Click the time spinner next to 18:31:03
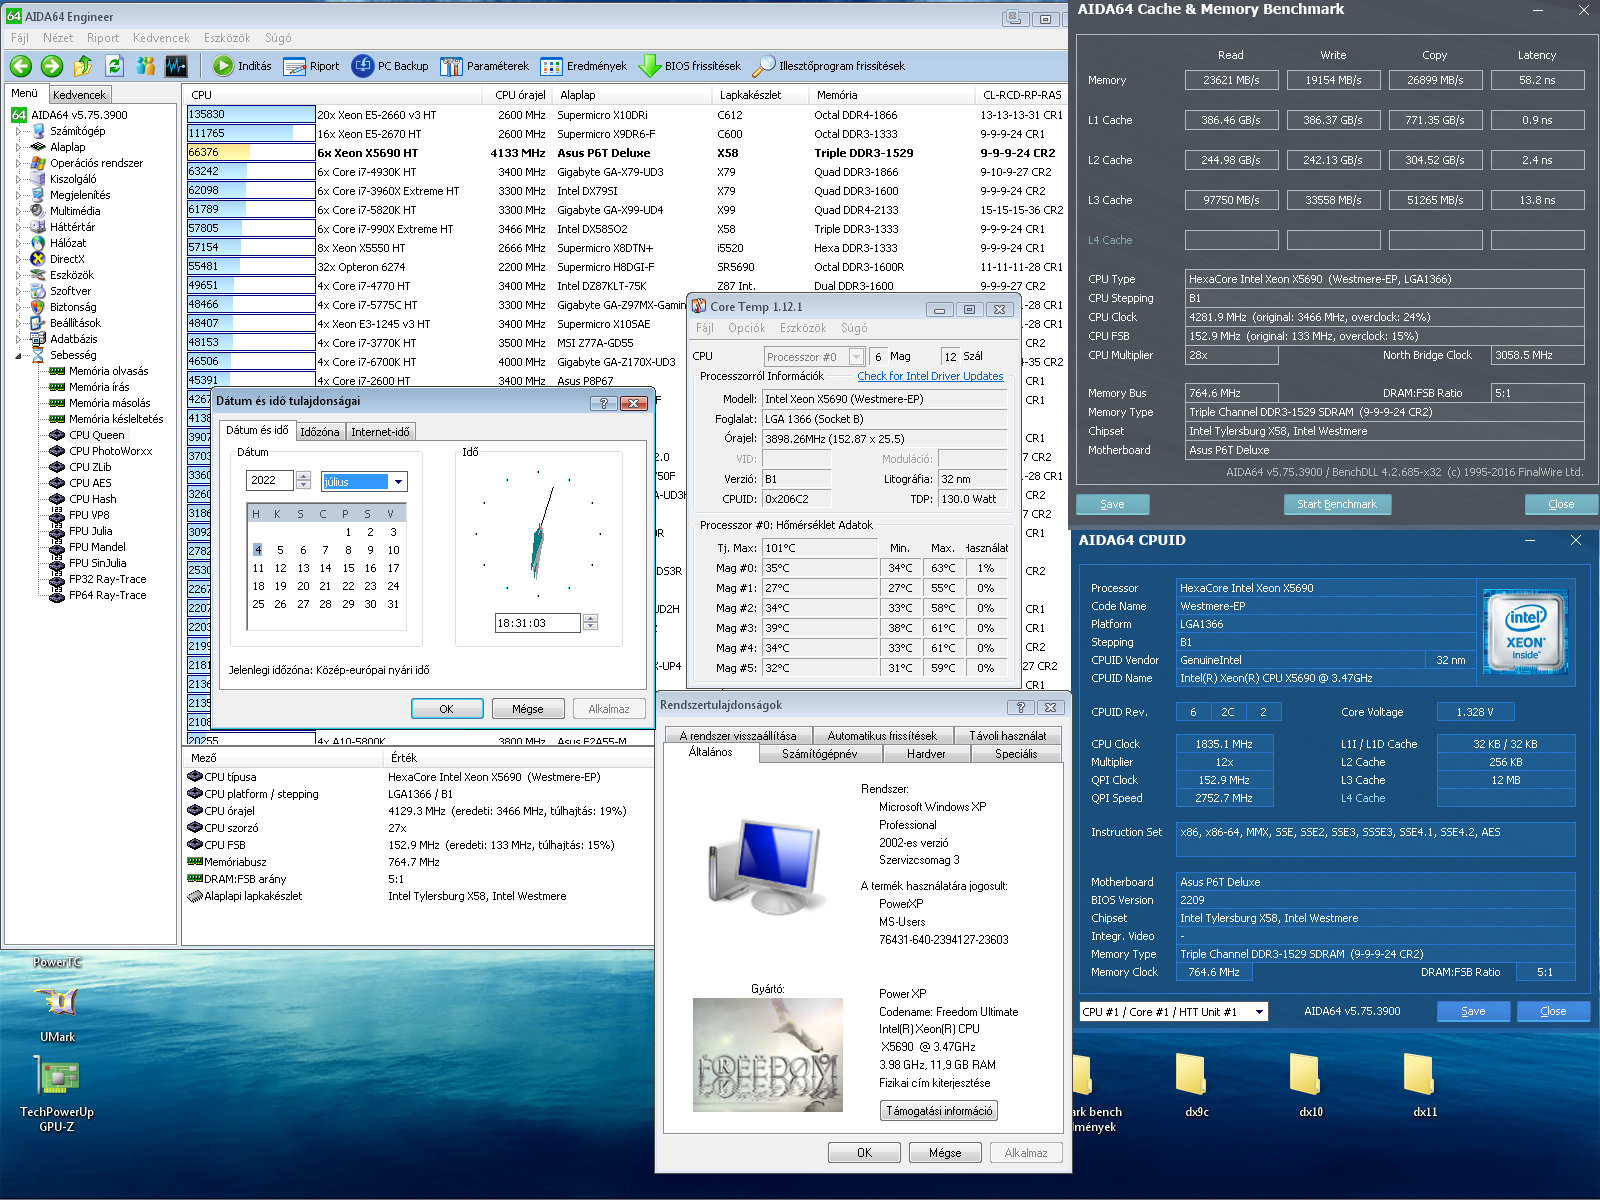 pyautogui.click(x=590, y=623)
